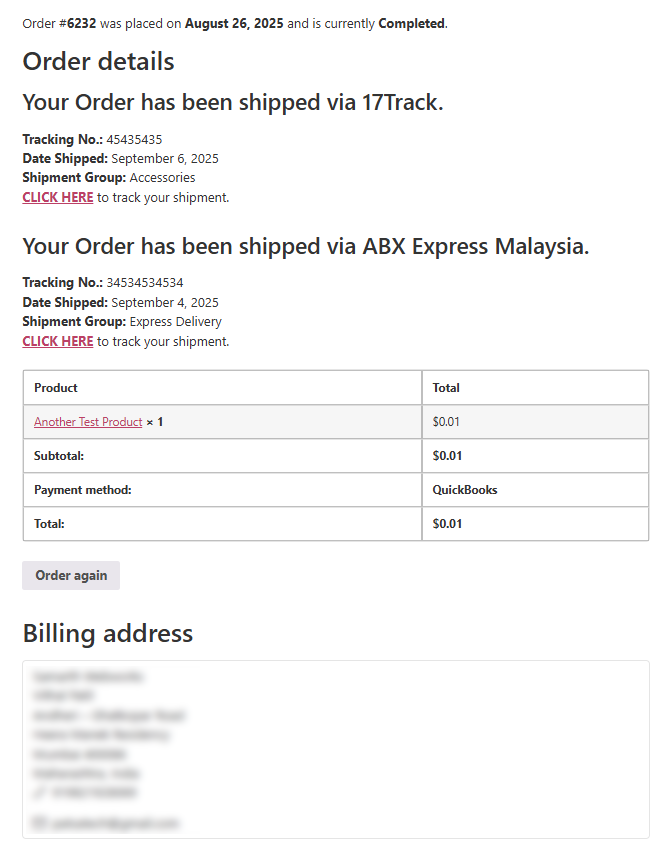Click the Subtotal row label
The image size is (664, 852).
pyautogui.click(x=59, y=456)
